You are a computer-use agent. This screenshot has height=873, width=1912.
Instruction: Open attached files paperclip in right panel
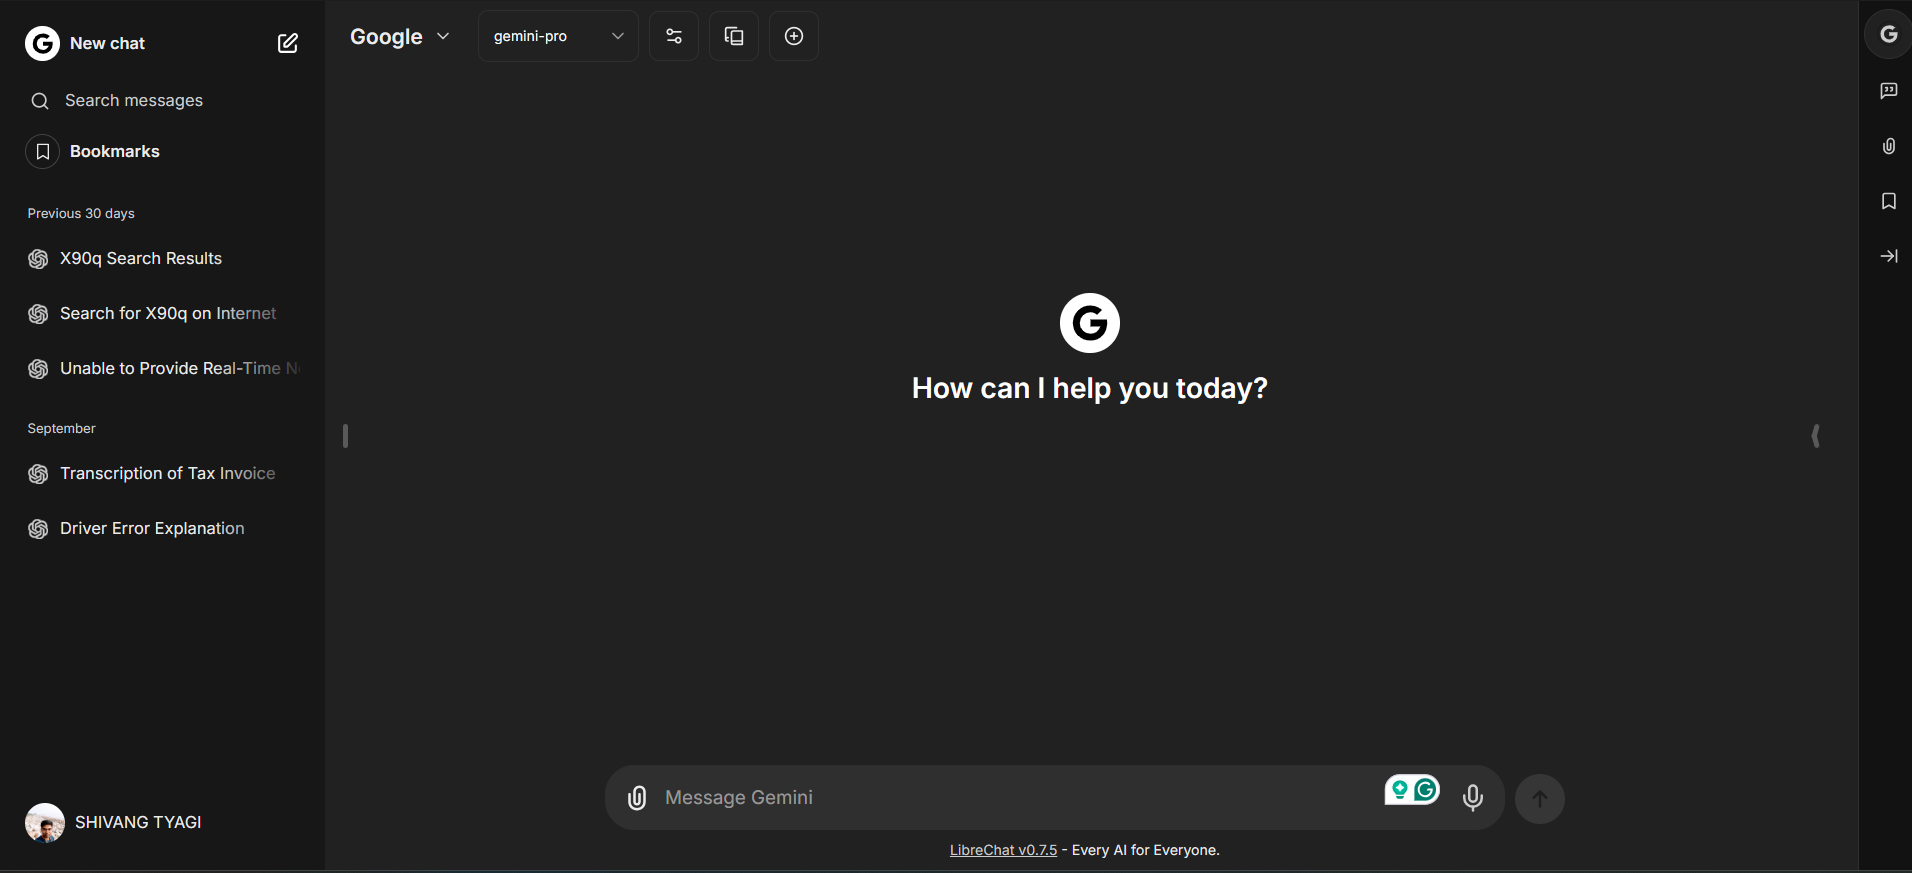1888,146
